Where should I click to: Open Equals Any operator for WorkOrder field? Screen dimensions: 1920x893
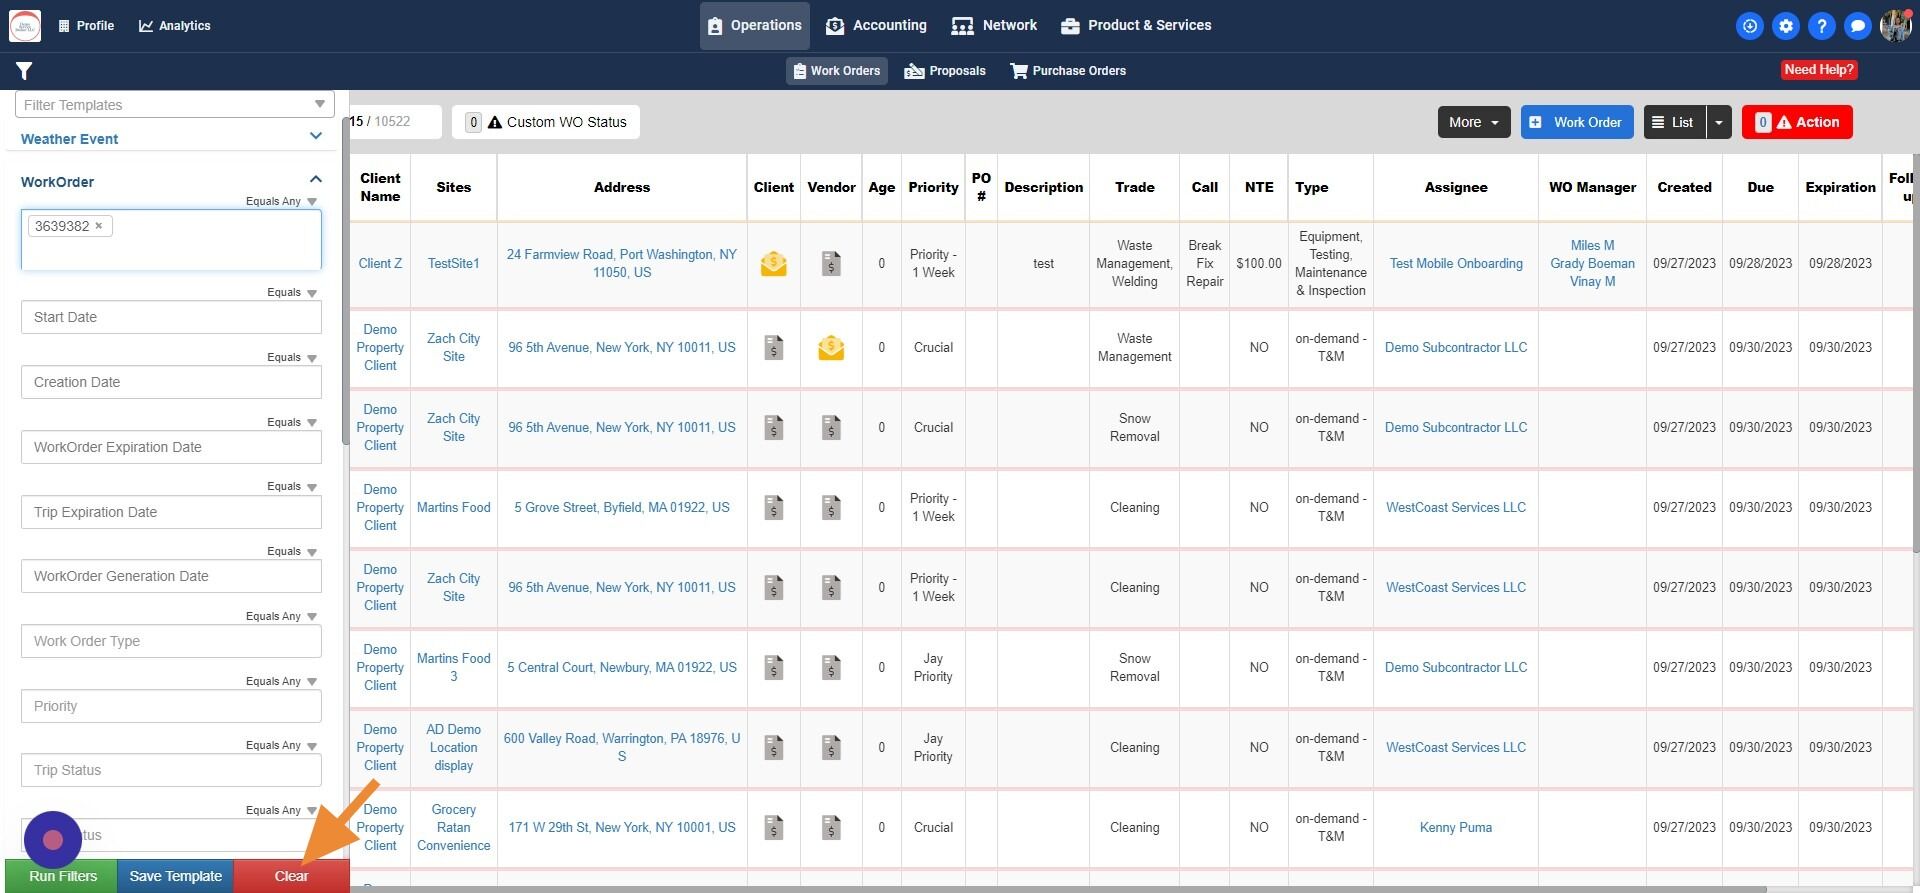(281, 201)
